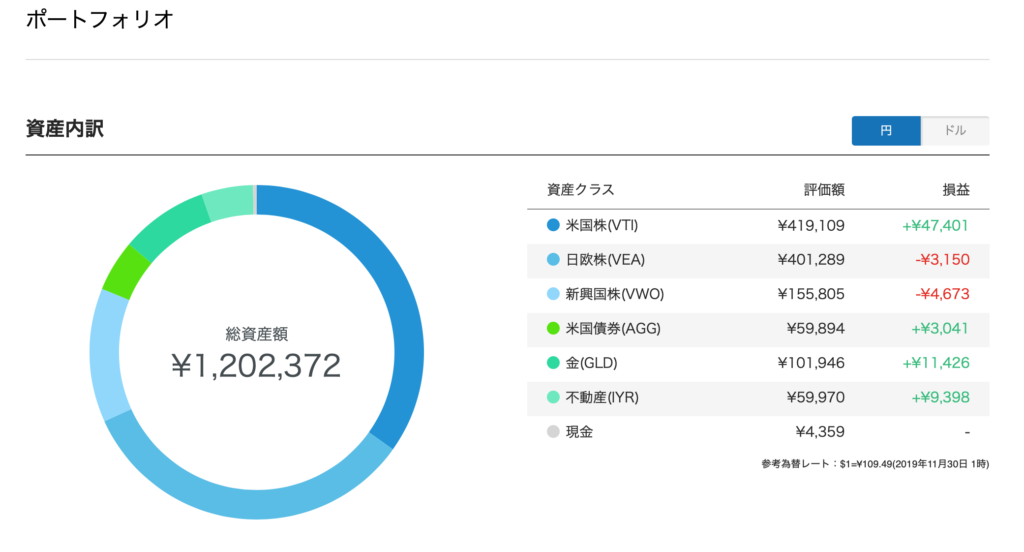Click the blue dot beside 米国株(VTI)
Image resolution: width=1024 pixels, height=552 pixels.
pyautogui.click(x=553, y=225)
